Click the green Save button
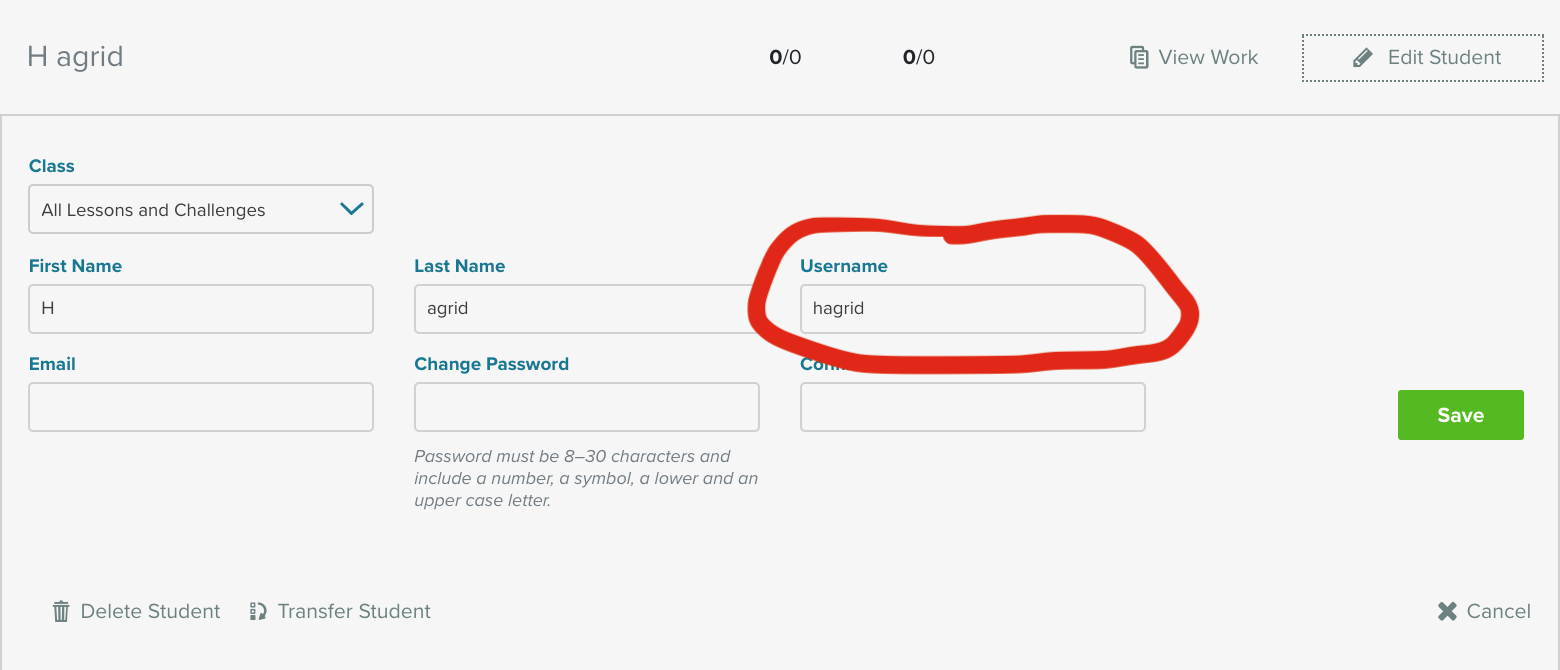1560x670 pixels. tap(1460, 414)
